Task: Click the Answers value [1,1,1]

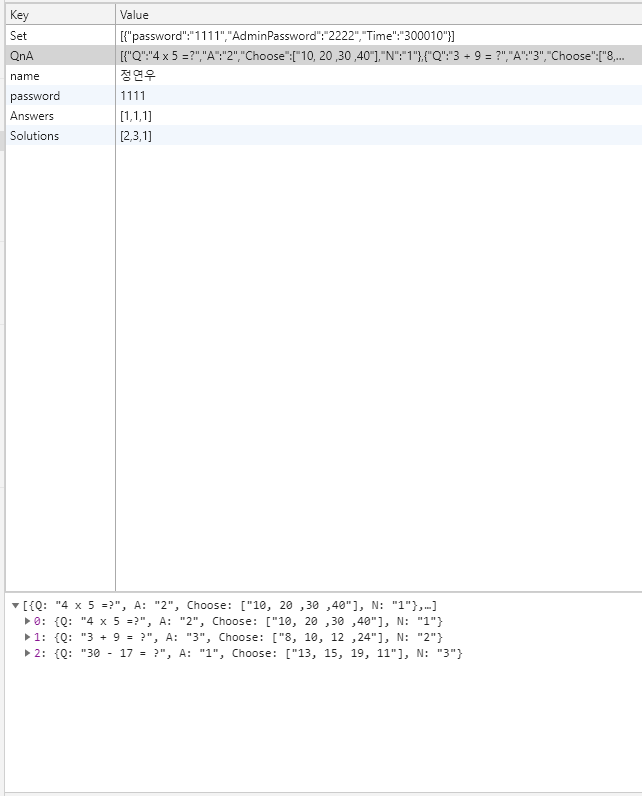Action: (x=136, y=116)
